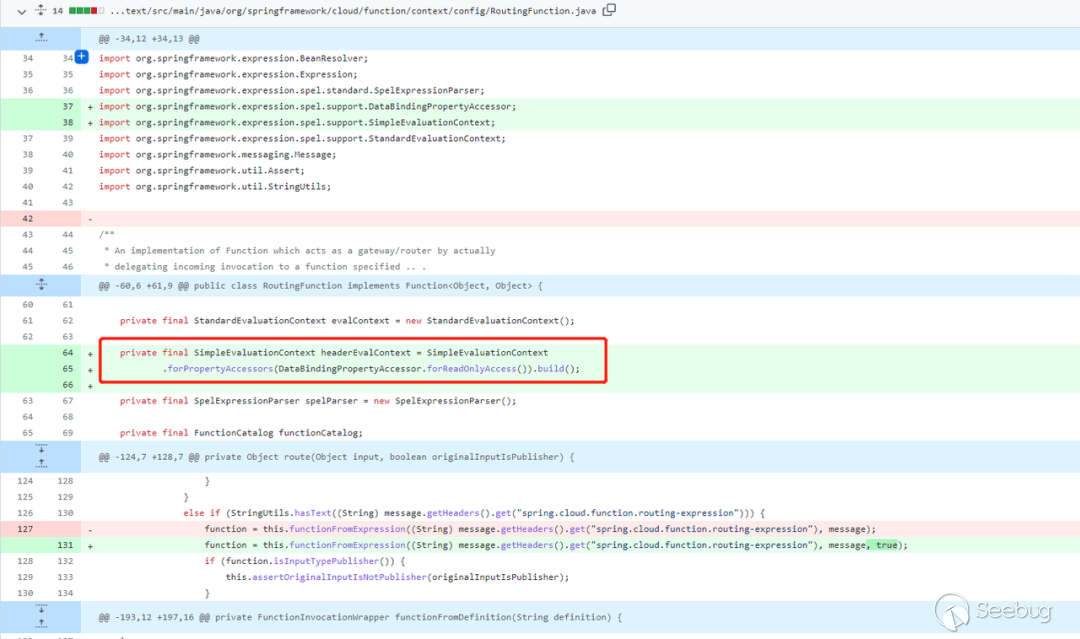Select the comment line 'An implementation of Function'
The width and height of the screenshot is (1080, 639).
point(300,251)
